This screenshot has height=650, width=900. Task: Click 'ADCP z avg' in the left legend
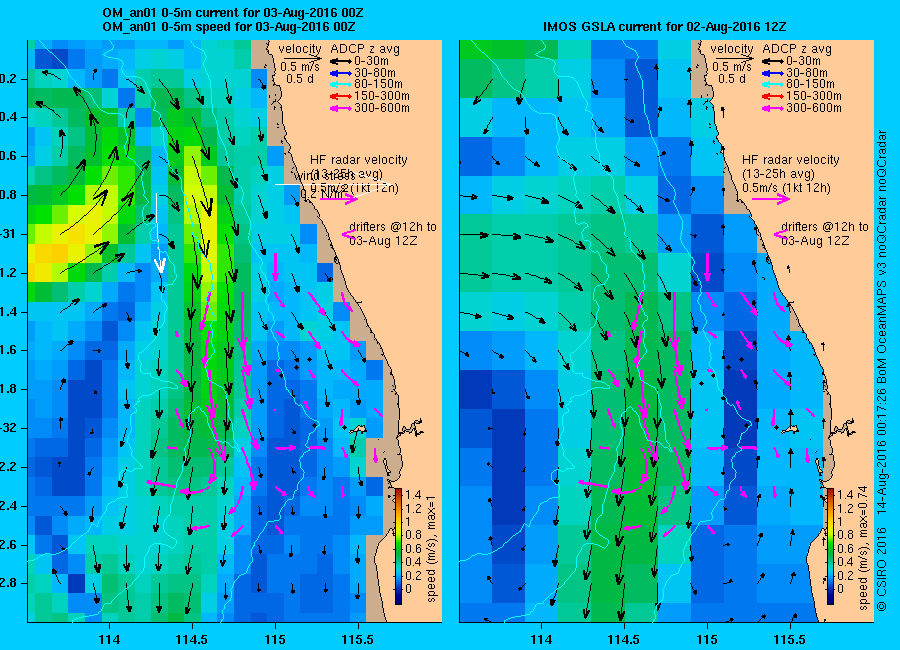click(x=364, y=49)
